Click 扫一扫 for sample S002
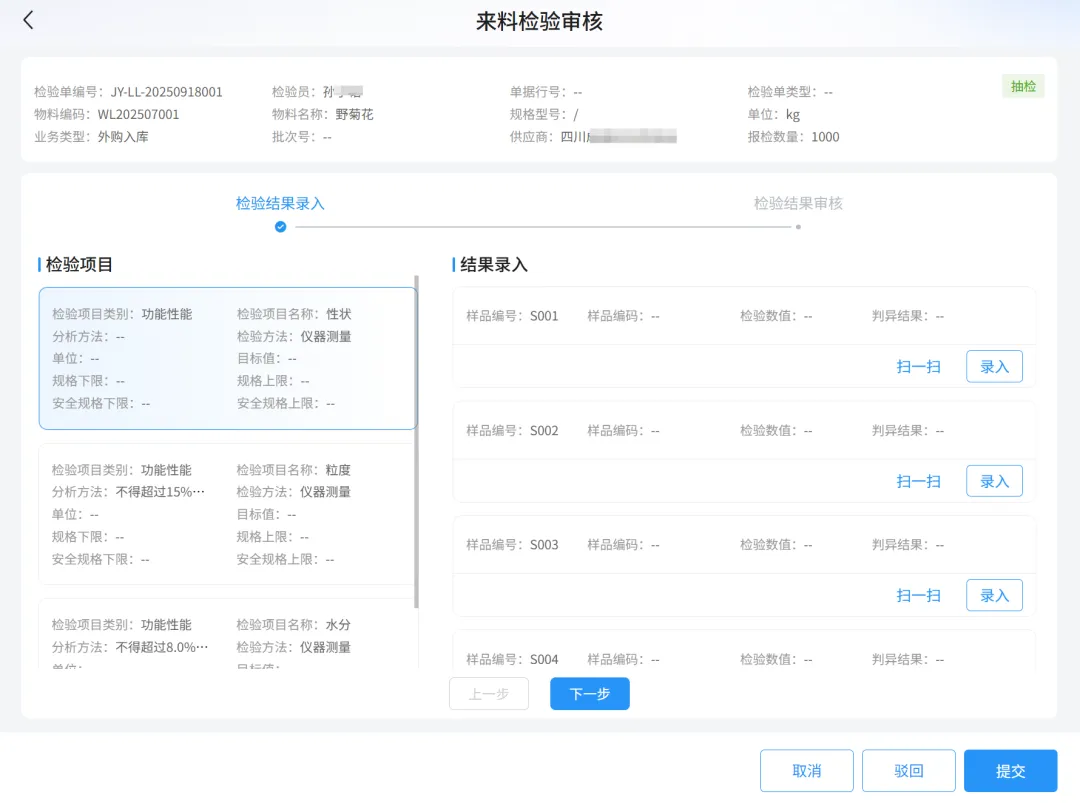 918,481
